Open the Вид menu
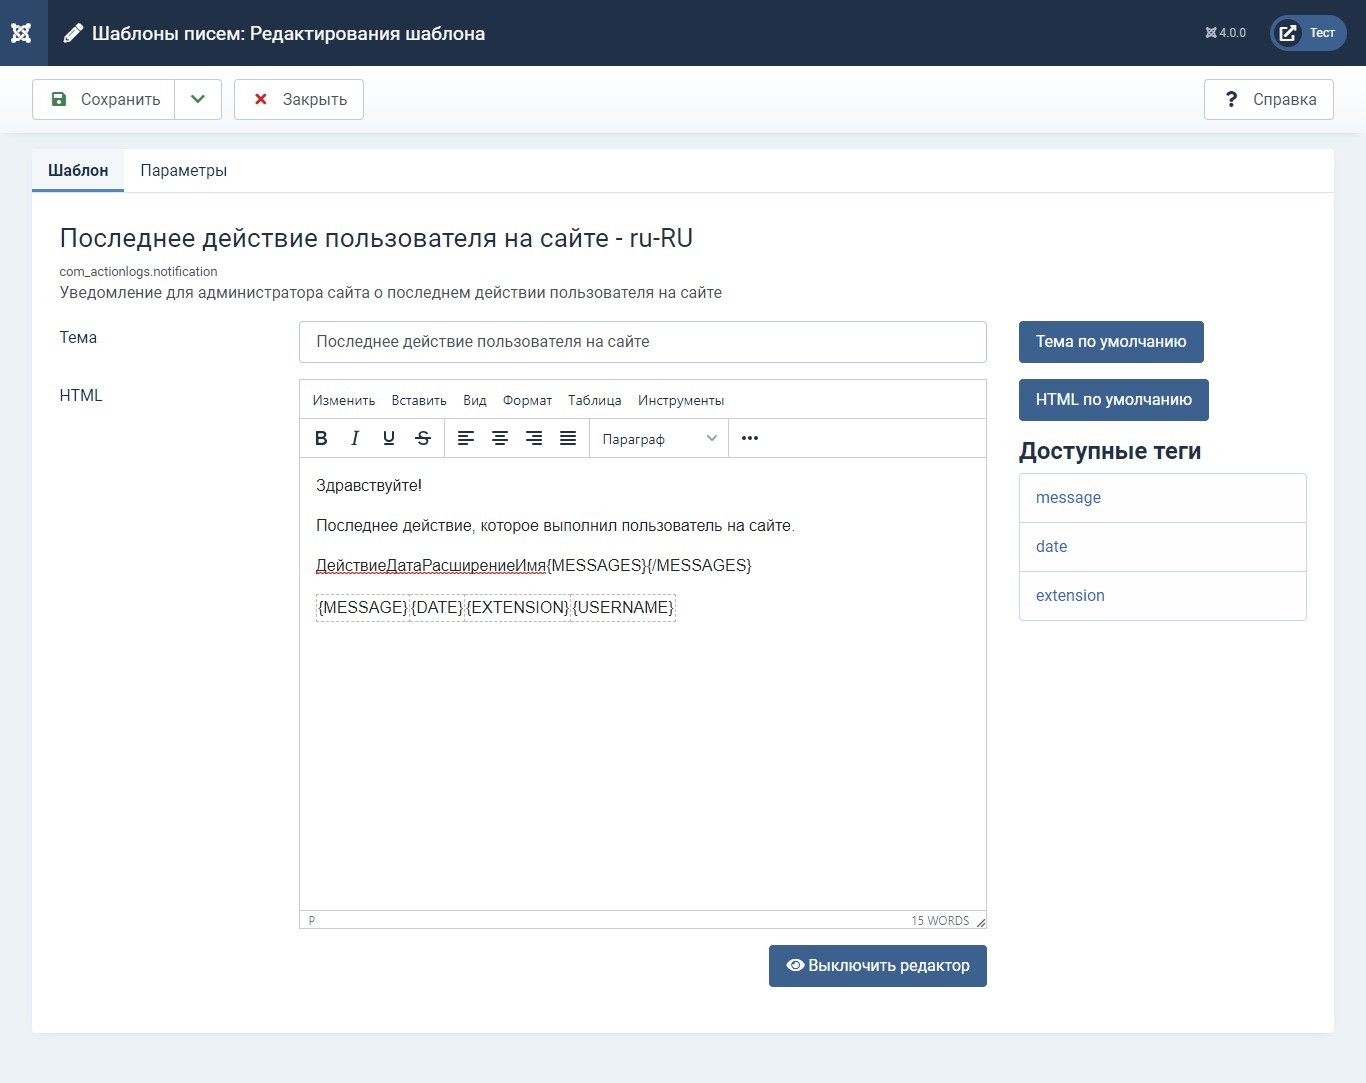1366x1083 pixels. tap(475, 400)
